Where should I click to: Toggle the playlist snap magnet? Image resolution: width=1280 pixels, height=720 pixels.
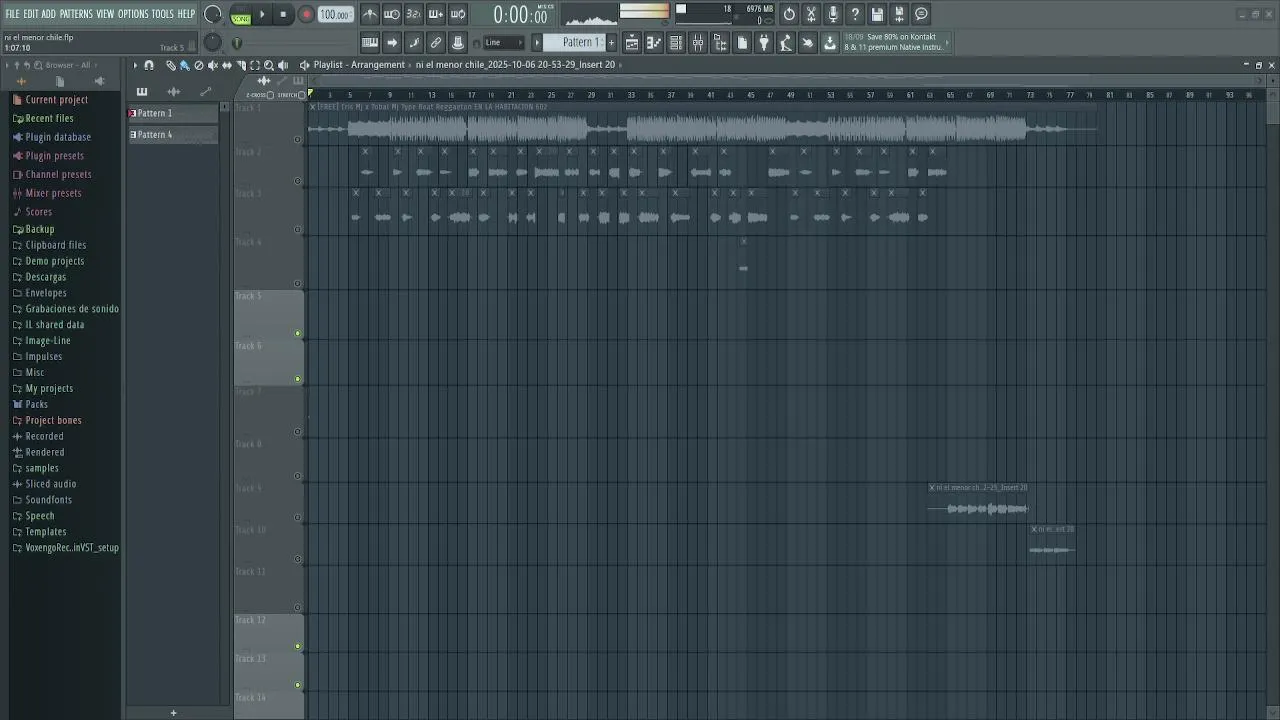pos(149,65)
